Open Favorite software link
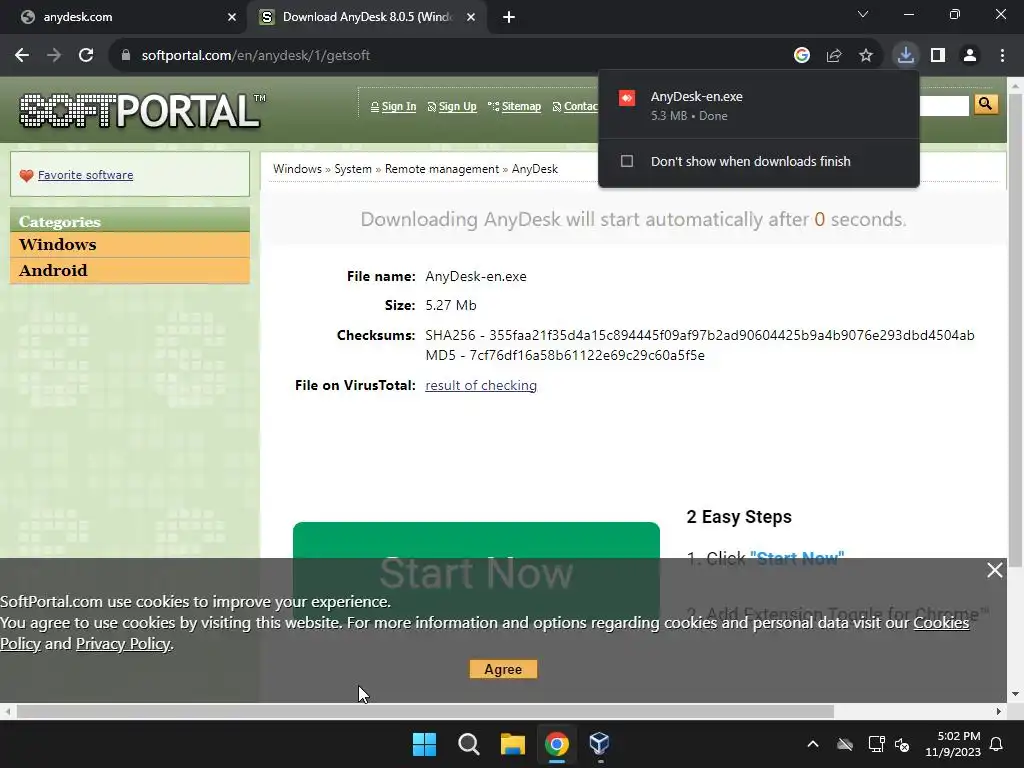The image size is (1024, 768). point(86,175)
